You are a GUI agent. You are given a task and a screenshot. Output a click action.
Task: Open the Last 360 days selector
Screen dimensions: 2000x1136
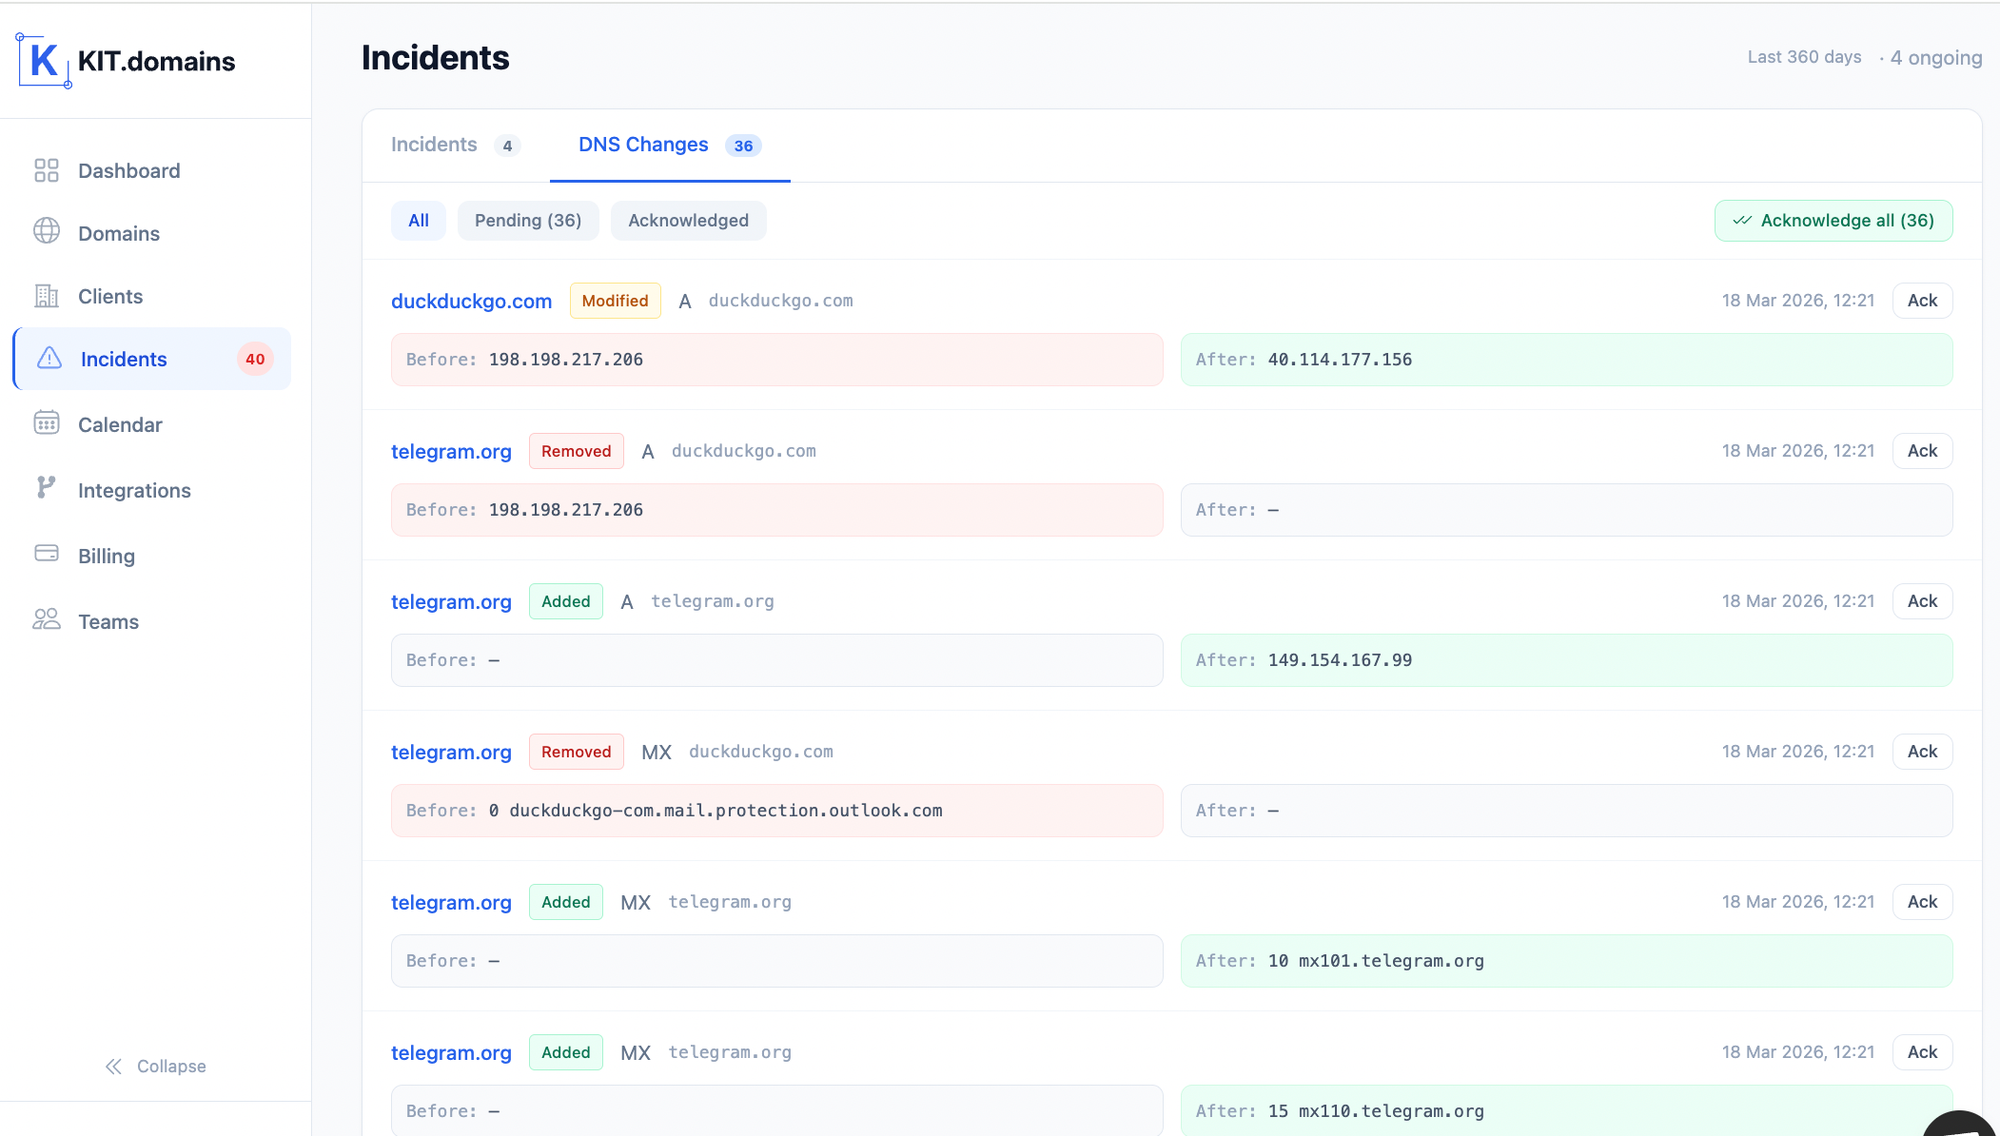(x=1803, y=57)
